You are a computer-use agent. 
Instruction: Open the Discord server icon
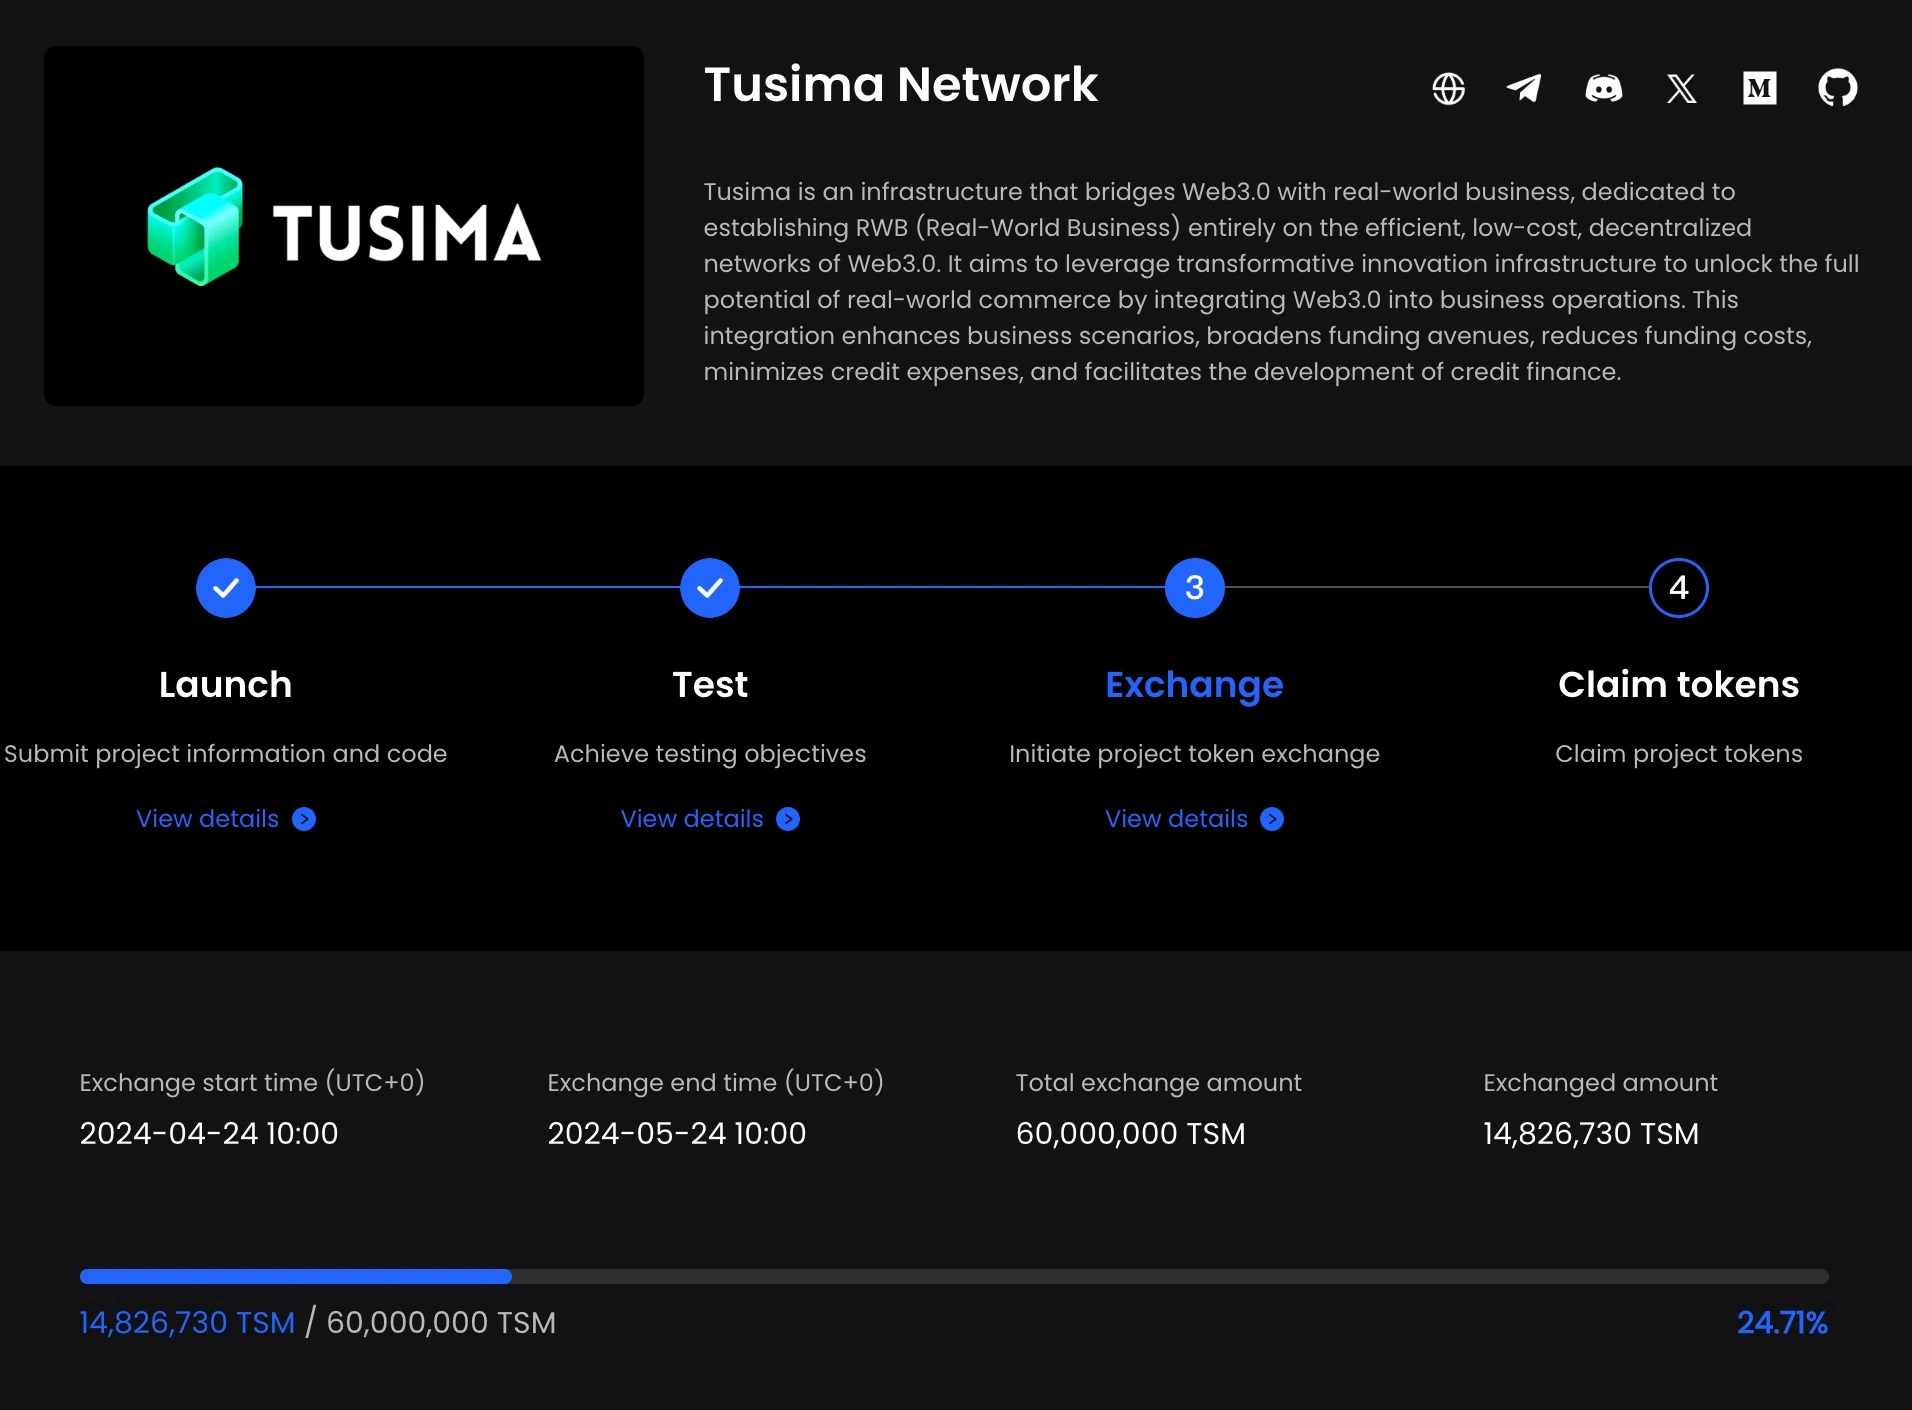(x=1603, y=88)
